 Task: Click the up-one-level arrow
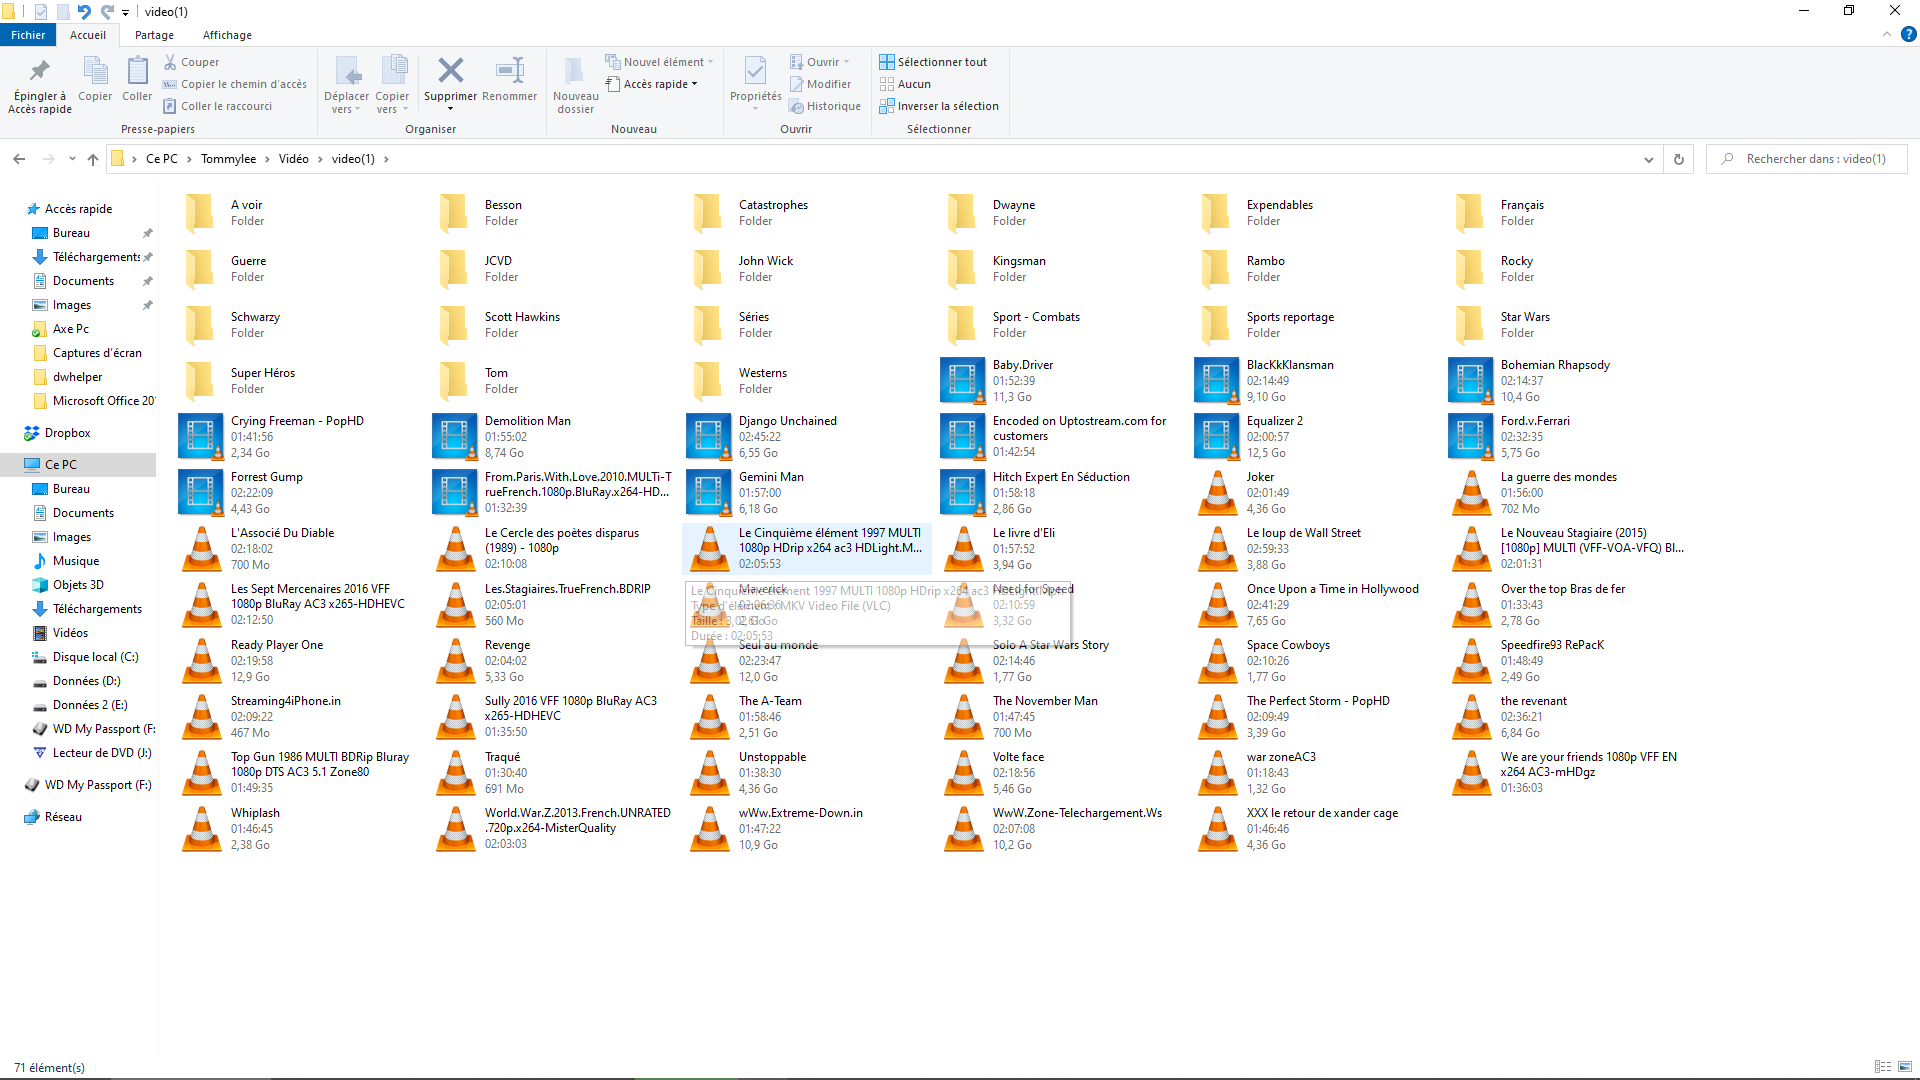[93, 159]
